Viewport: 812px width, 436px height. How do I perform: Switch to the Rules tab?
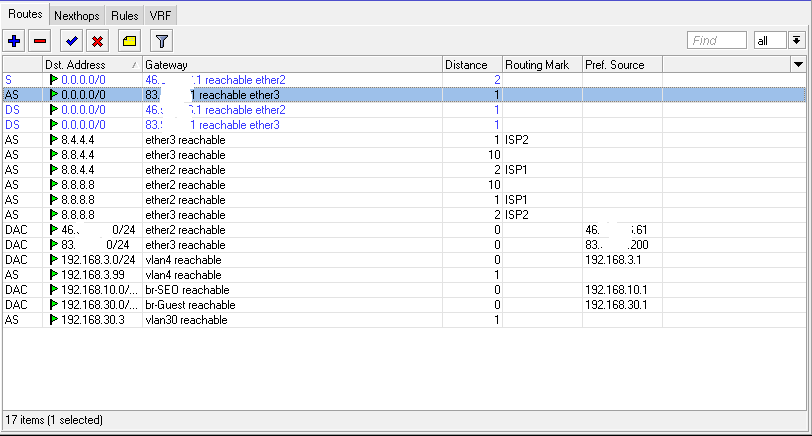[124, 16]
